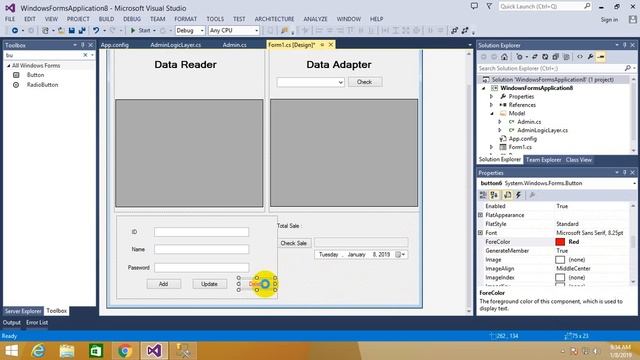Click the ImageIndex property empty swatch
This screenshot has height=360, width=640.
click(560, 278)
